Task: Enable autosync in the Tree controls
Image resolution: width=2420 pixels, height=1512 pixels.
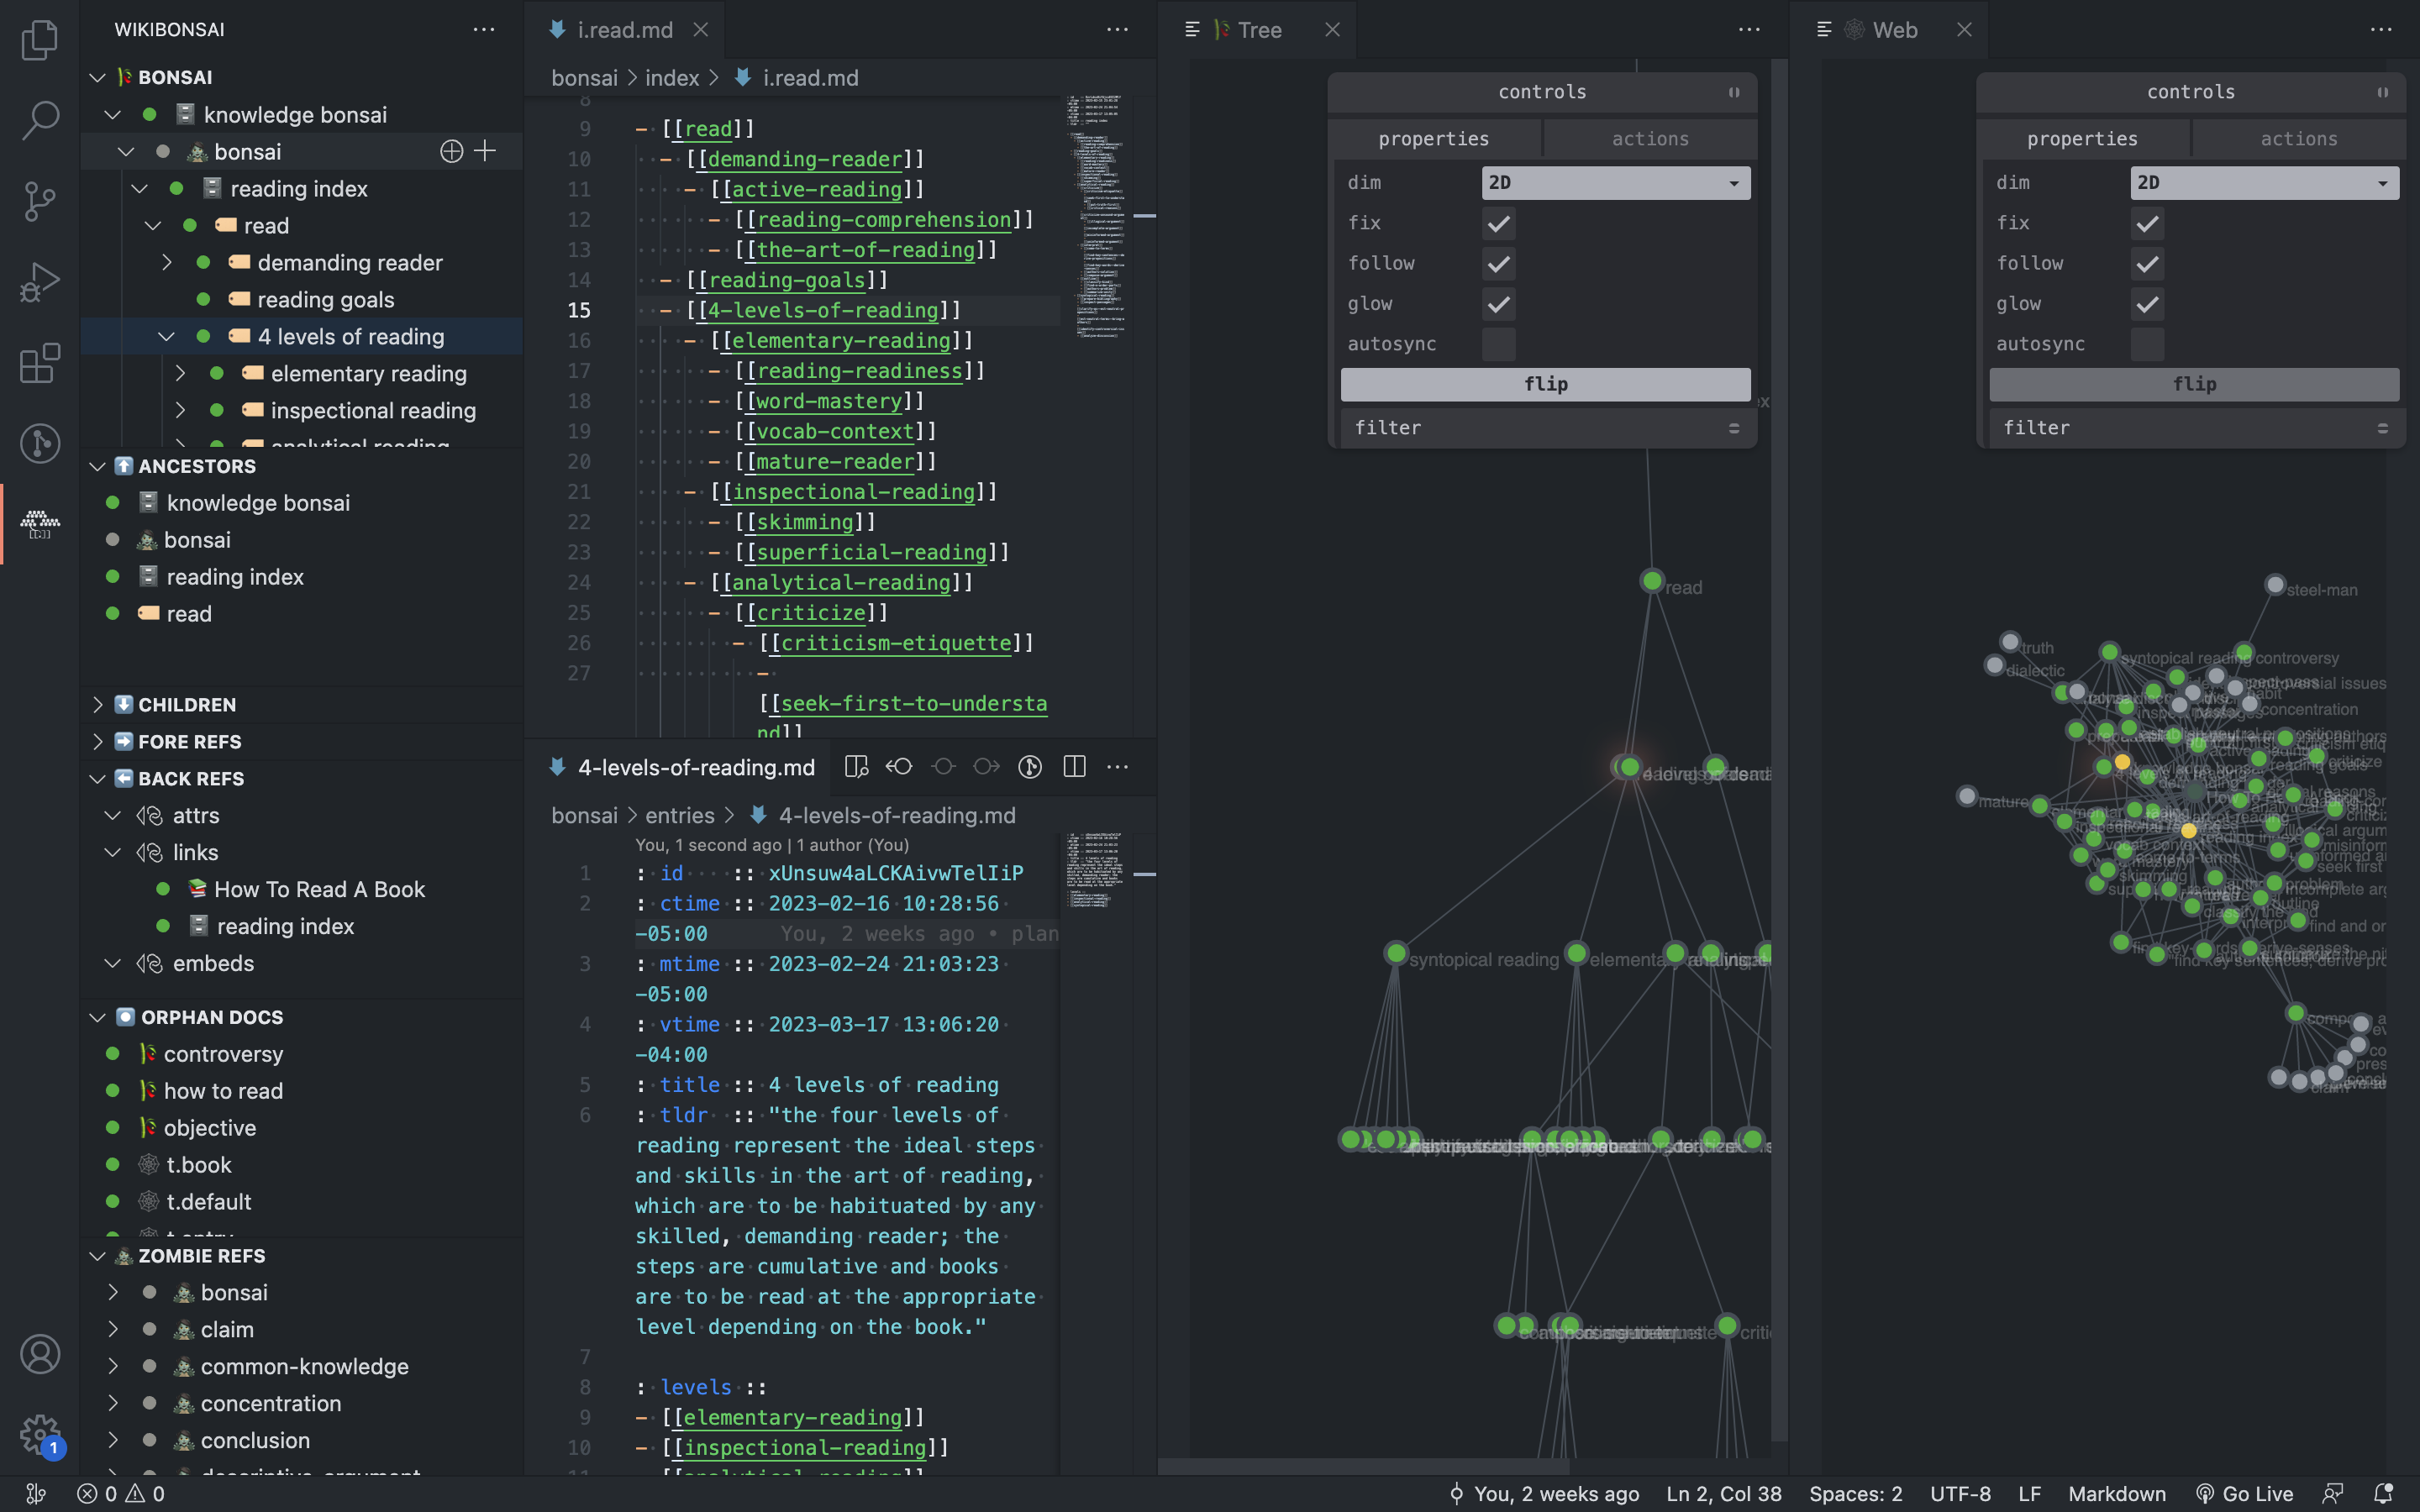Action: [1497, 344]
